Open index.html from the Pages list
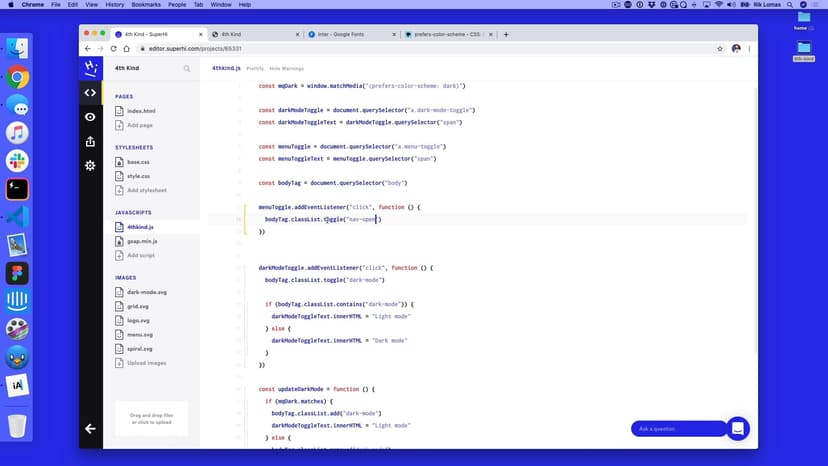Image resolution: width=828 pixels, height=466 pixels. 141,111
